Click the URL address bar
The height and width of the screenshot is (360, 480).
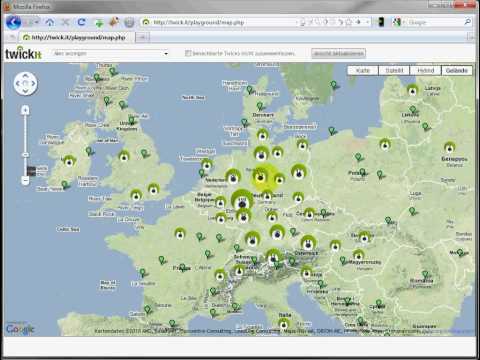(x=220, y=22)
